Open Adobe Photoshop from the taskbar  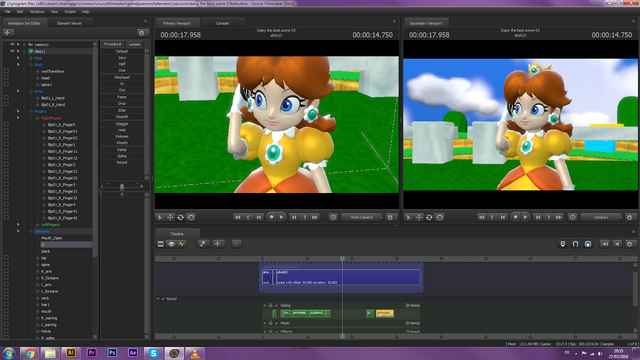pos(112,353)
